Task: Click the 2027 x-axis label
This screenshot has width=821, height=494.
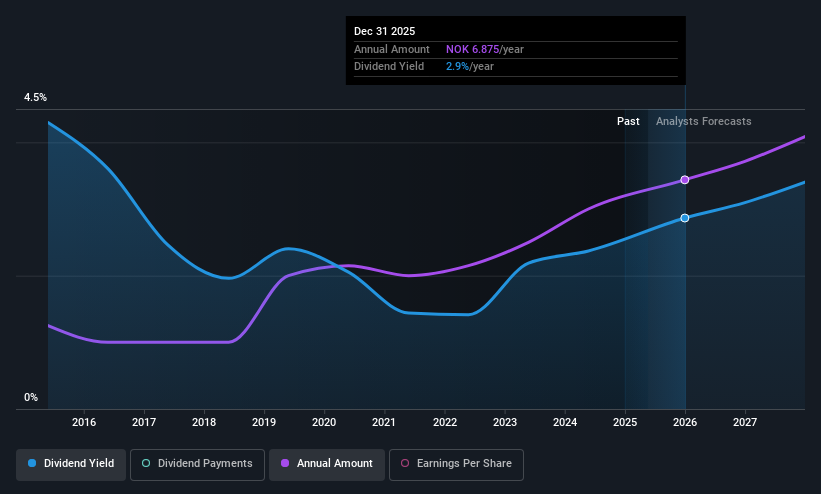Action: click(745, 422)
